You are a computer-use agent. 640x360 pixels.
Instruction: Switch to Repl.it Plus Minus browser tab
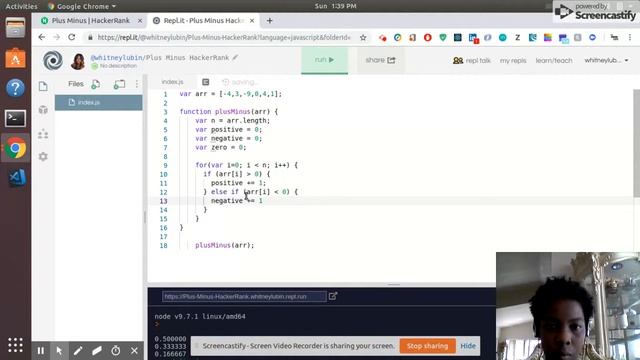click(204, 20)
